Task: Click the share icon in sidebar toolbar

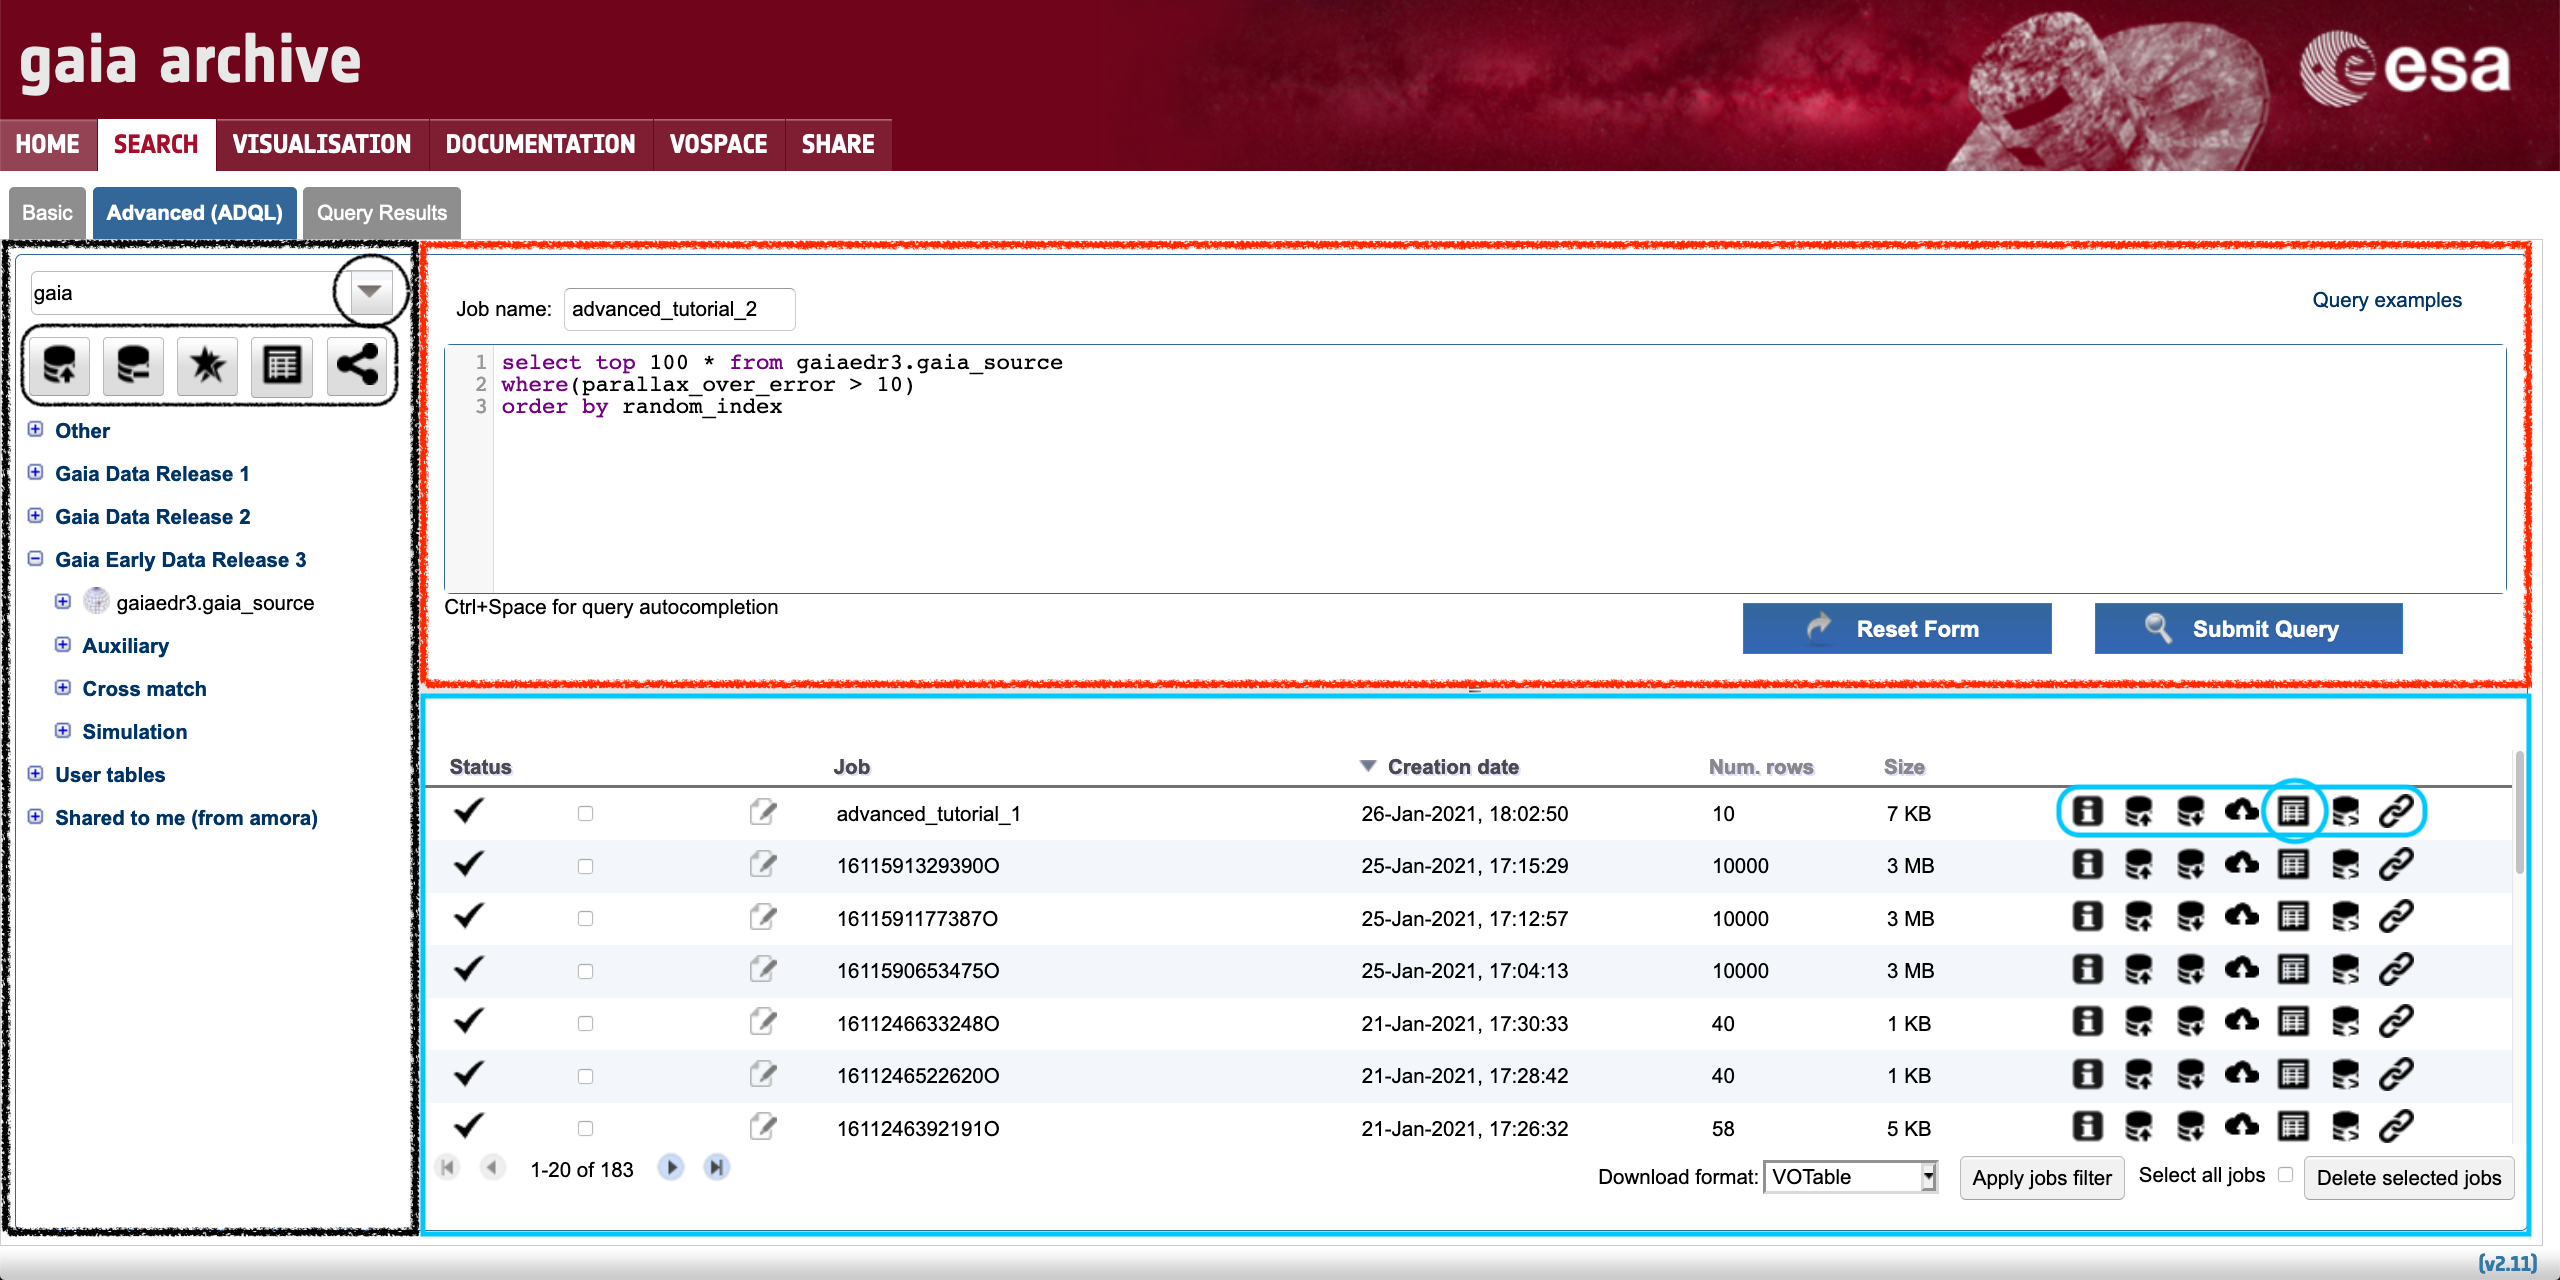Action: 357,366
